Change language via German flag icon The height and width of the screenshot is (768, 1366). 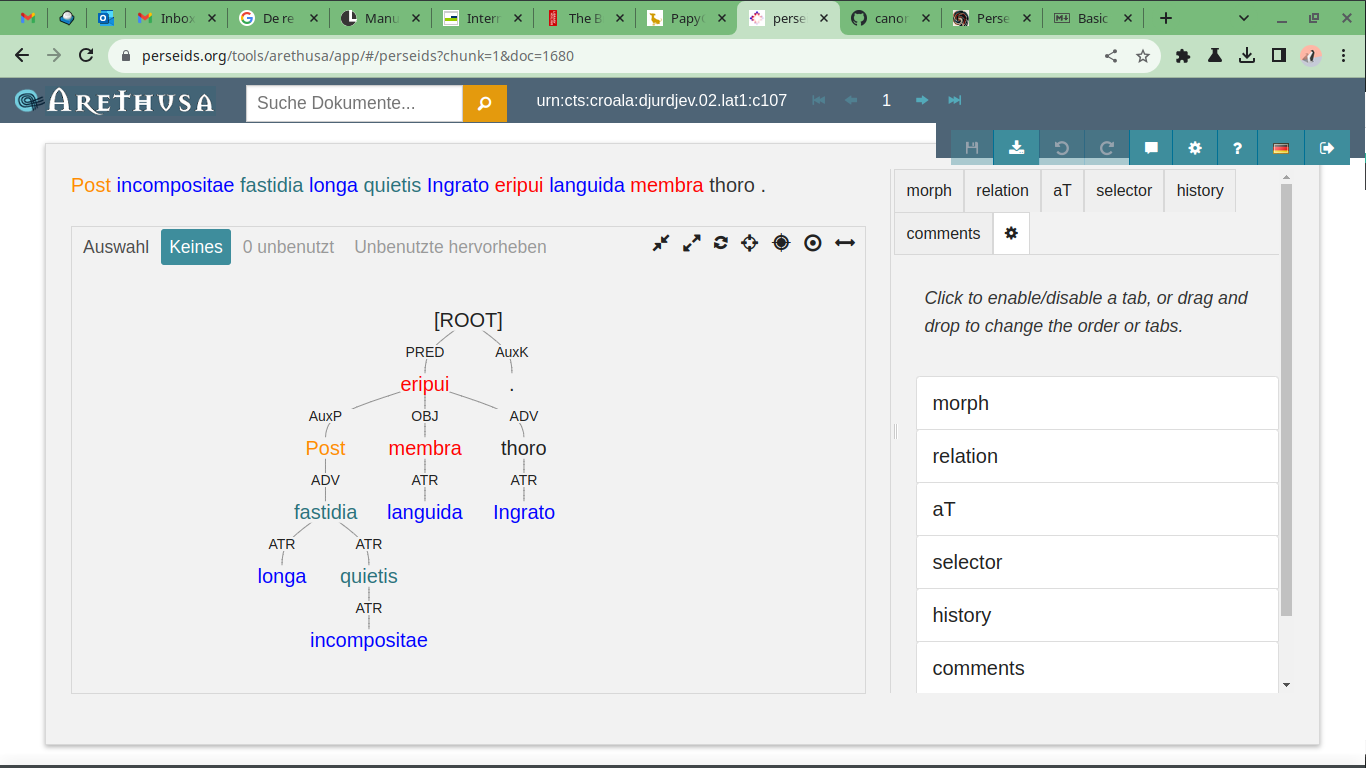click(1281, 148)
